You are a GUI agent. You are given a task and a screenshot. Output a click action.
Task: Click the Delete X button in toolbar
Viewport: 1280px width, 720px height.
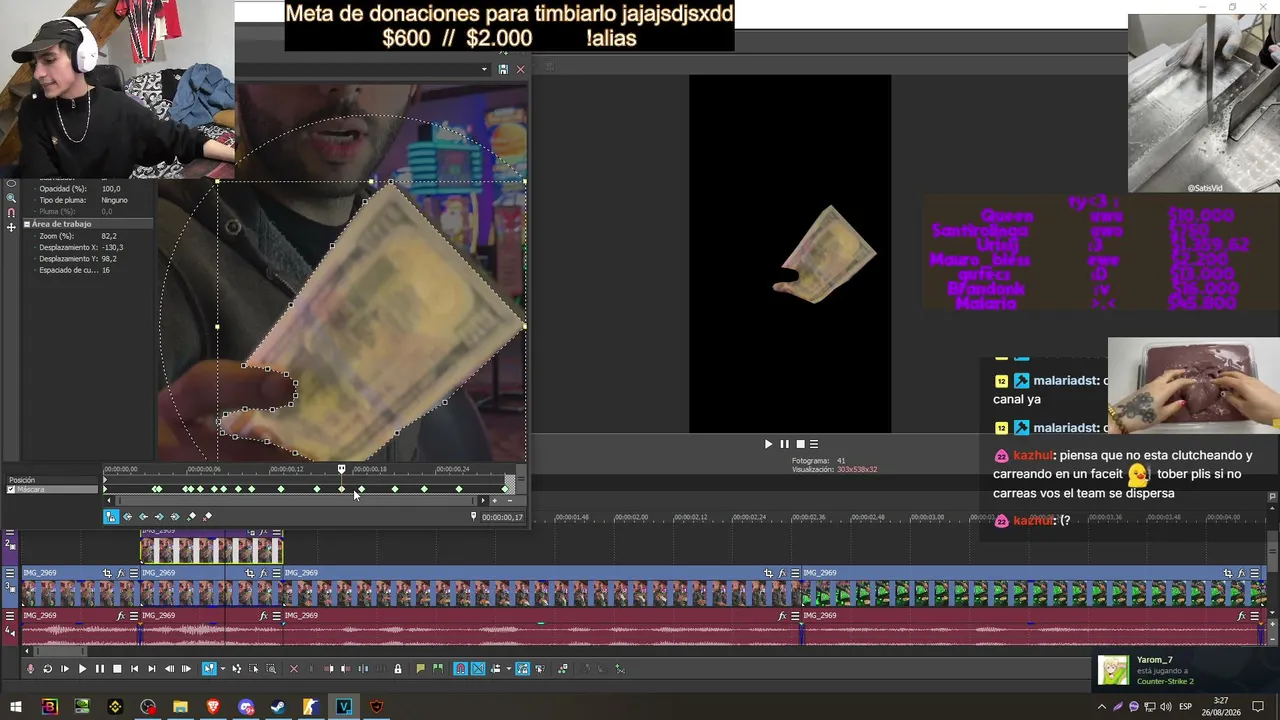293,669
